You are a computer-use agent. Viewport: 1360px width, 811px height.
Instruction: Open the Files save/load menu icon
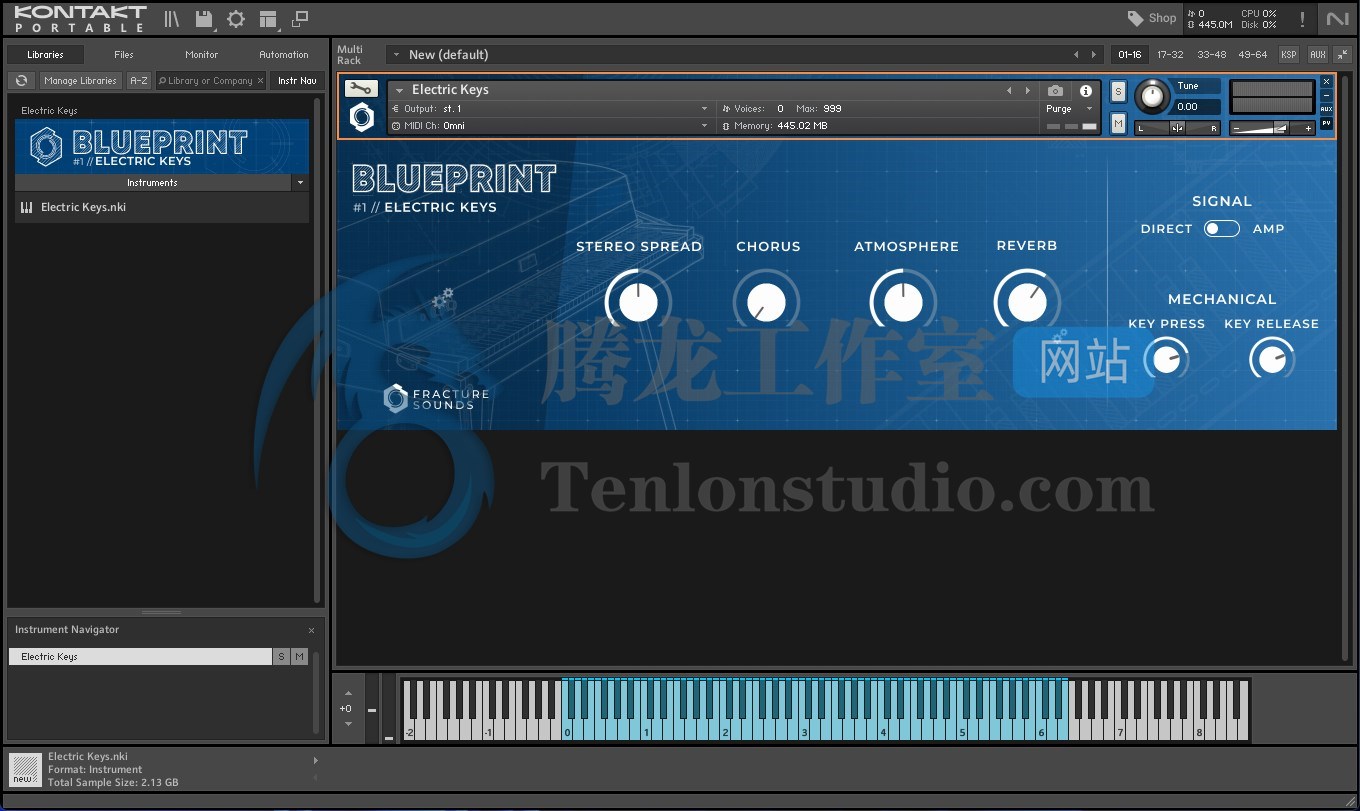(x=204, y=19)
